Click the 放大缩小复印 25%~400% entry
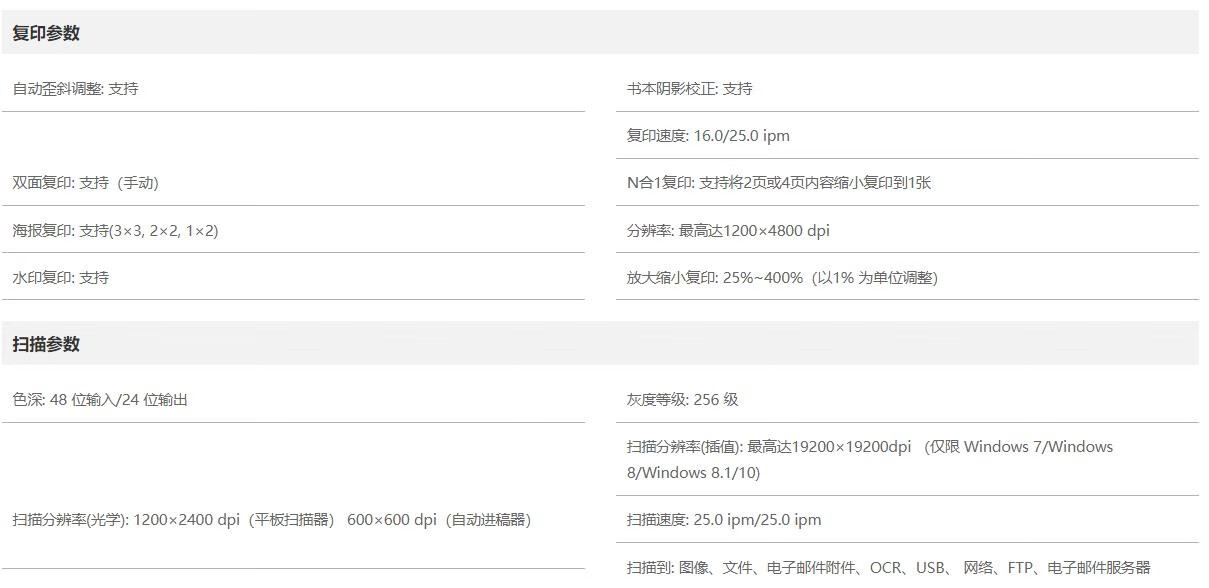Image resolution: width=1209 pixels, height=588 pixels. click(x=782, y=277)
